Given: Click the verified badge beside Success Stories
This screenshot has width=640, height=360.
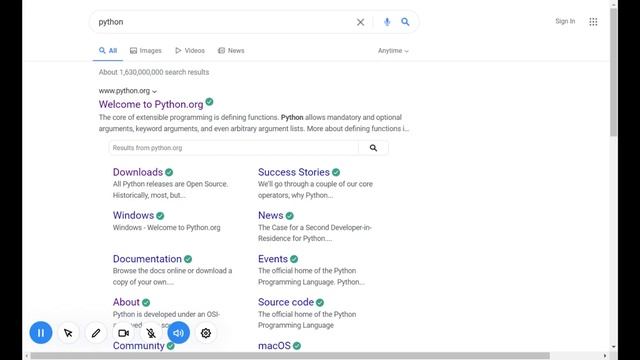Looking at the screenshot, I should (336, 172).
